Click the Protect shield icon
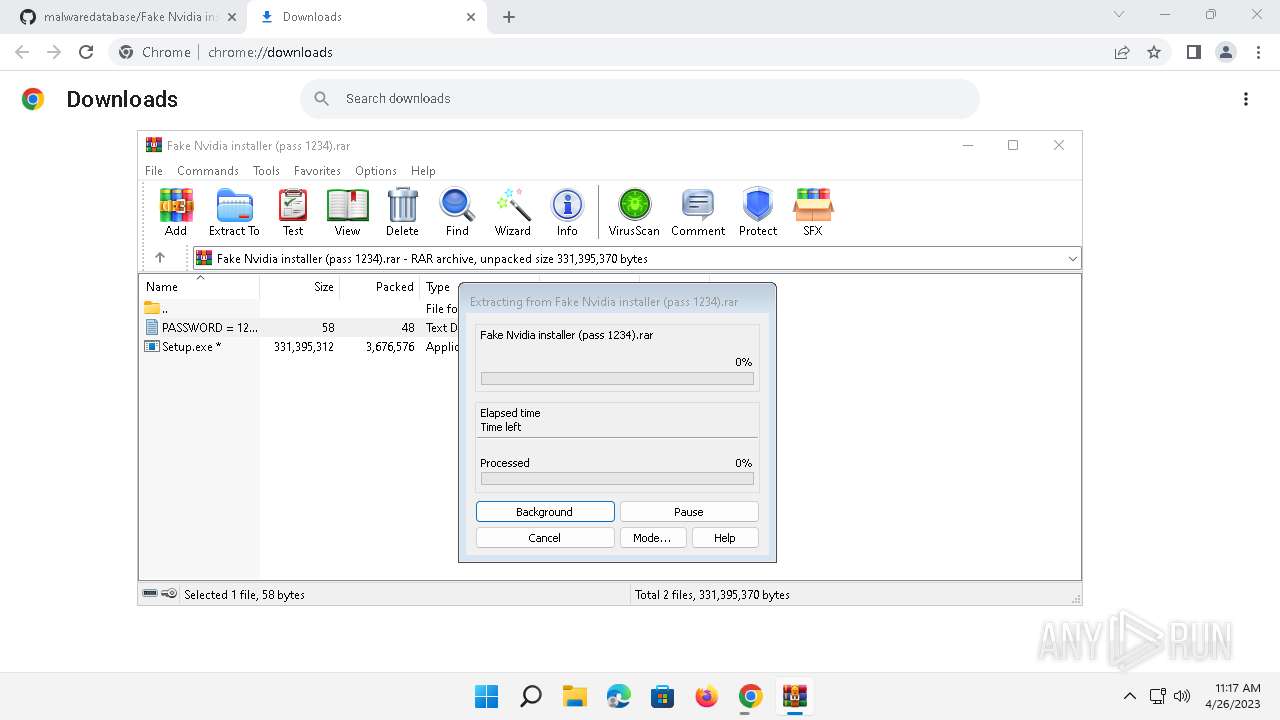 point(758,212)
